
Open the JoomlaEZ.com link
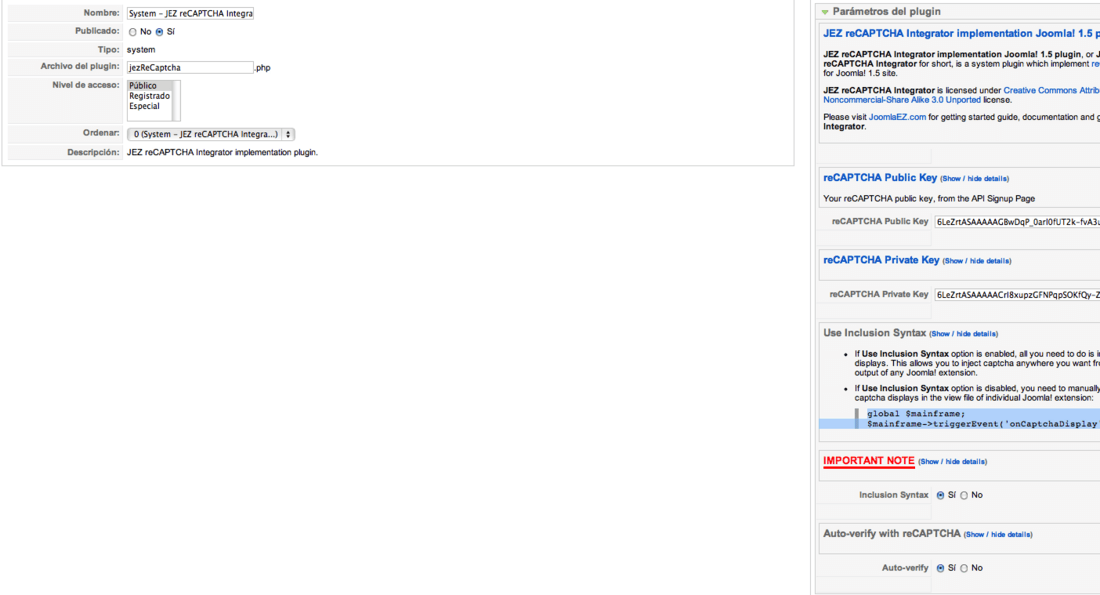click(x=897, y=117)
